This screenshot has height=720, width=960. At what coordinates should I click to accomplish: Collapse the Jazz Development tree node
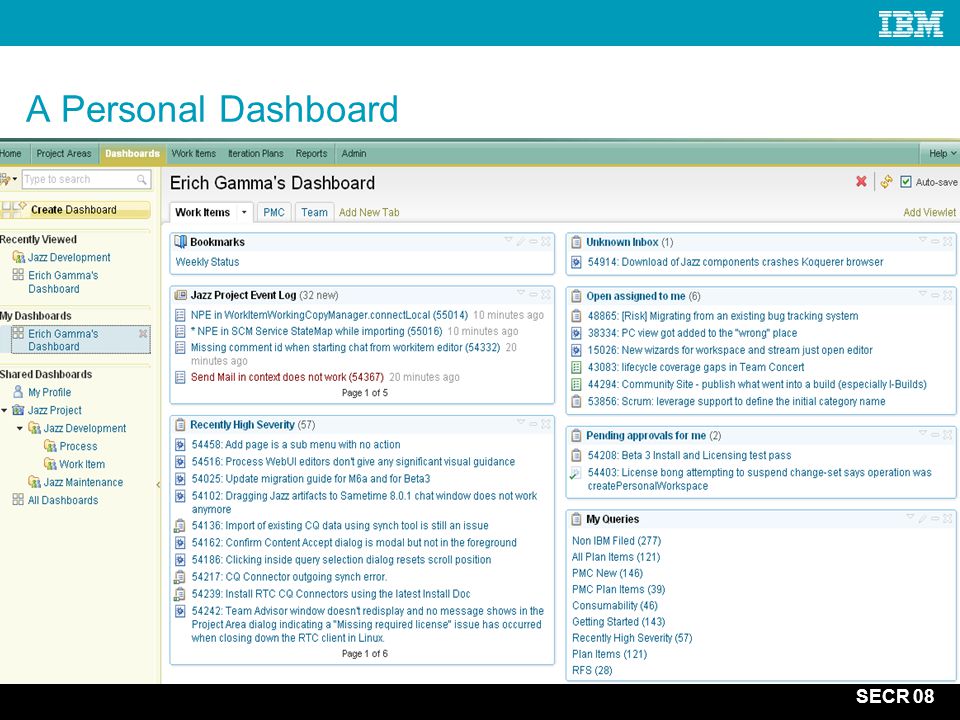20,428
